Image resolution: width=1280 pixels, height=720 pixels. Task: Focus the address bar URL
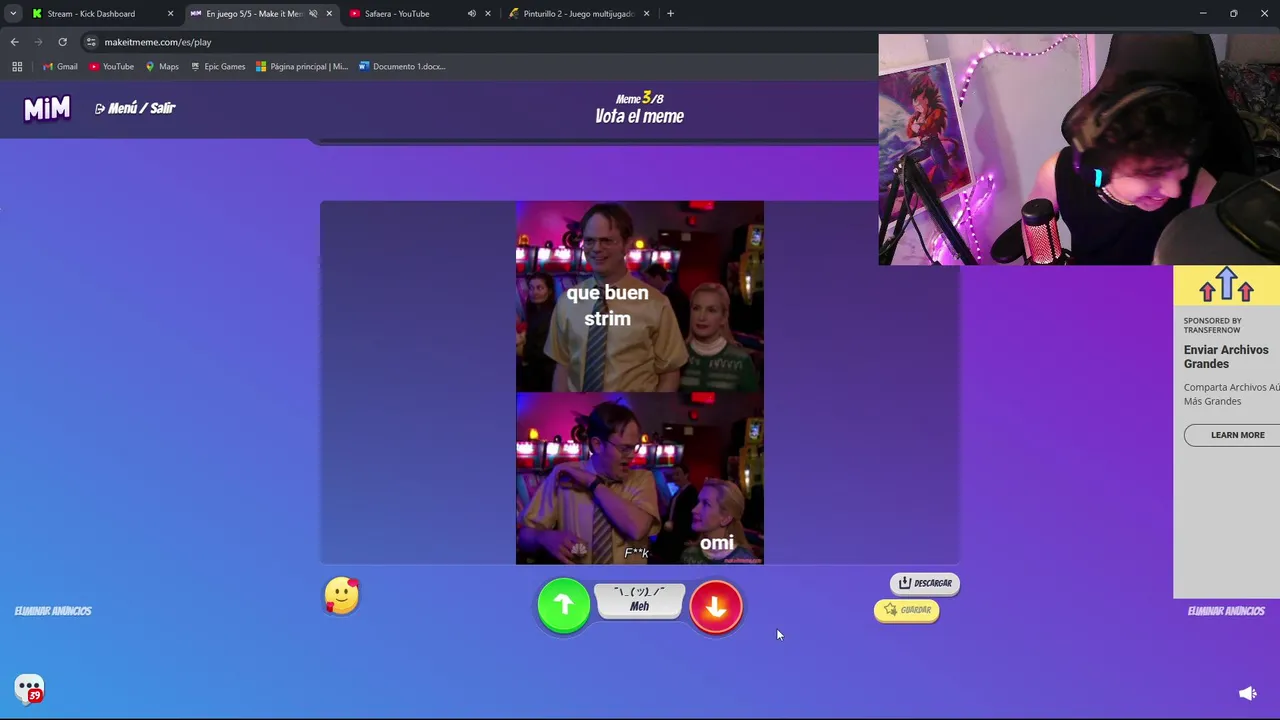(158, 42)
